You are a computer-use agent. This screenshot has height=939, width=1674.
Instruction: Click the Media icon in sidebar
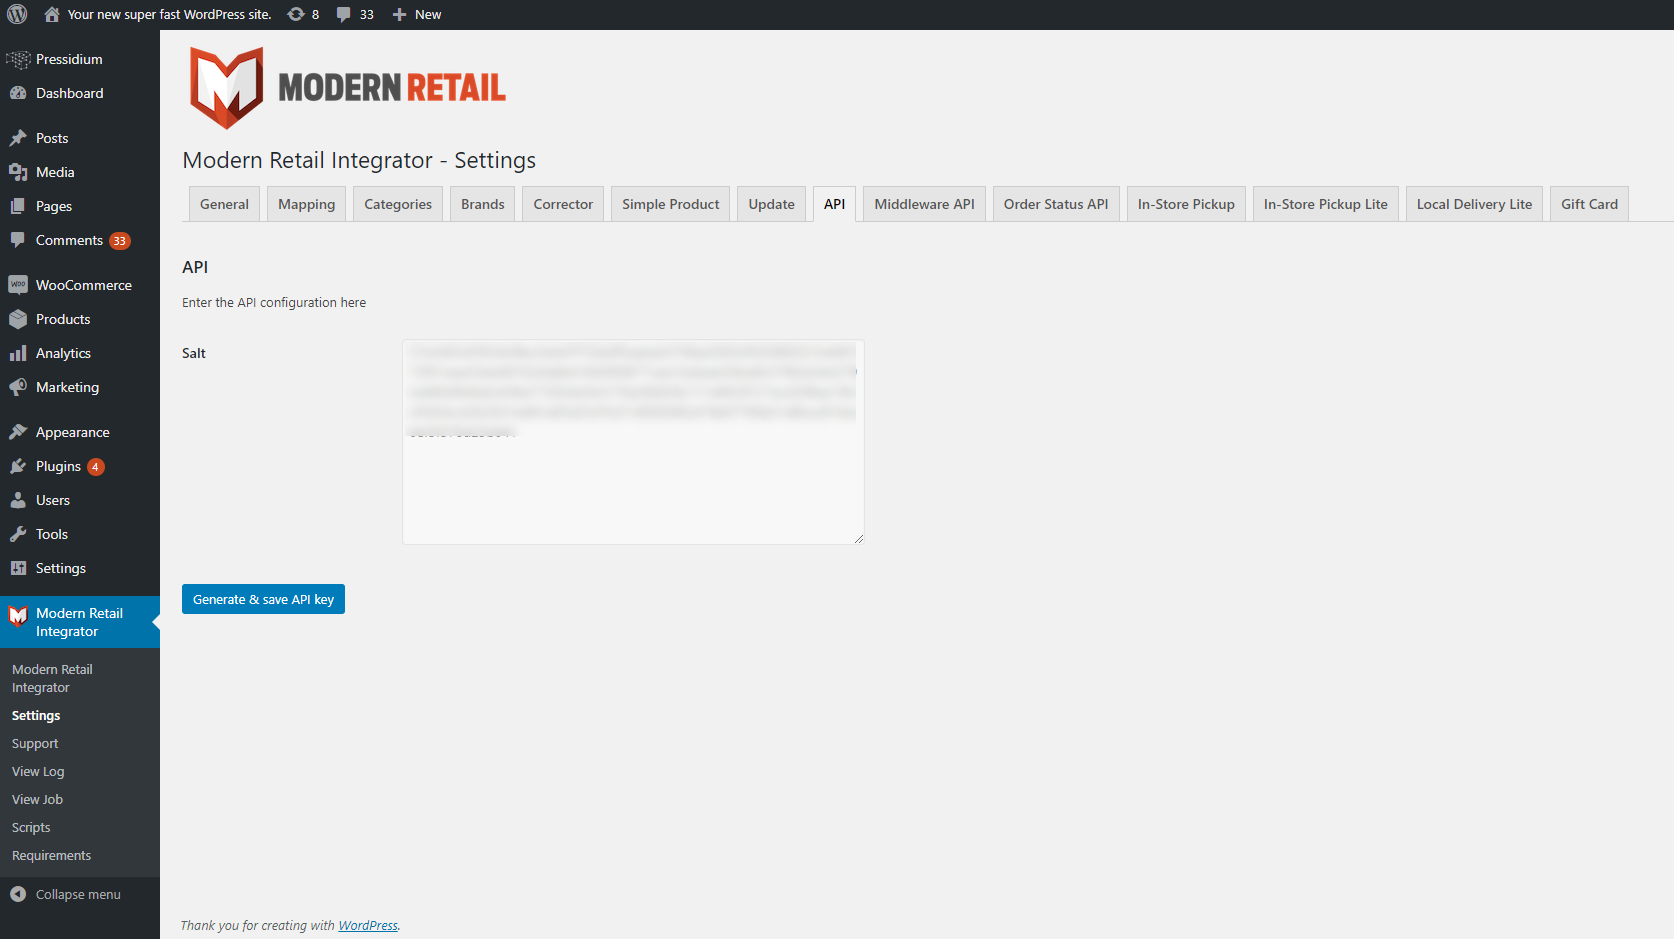point(18,172)
